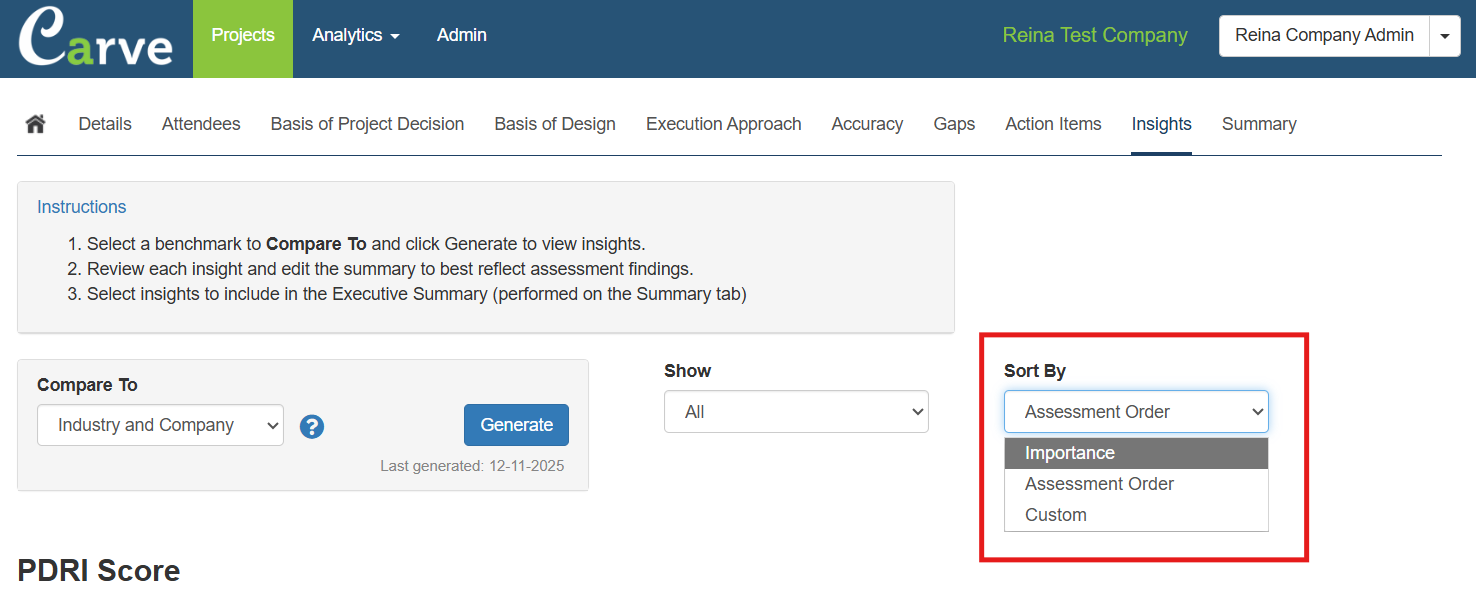This screenshot has height=605, width=1476.
Task: Open the Show filter dropdown
Action: point(796,412)
